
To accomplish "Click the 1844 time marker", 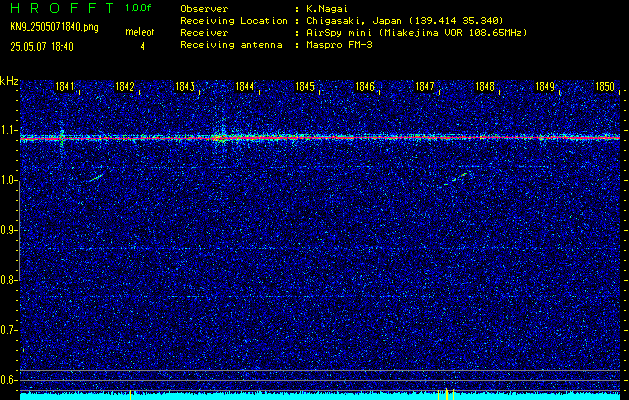I will click(244, 87).
